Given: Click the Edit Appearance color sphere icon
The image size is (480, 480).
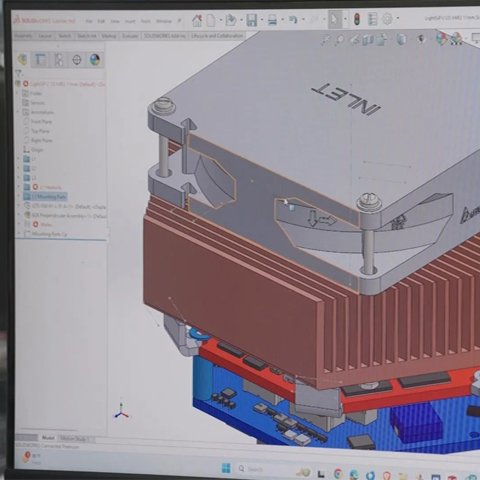Looking at the screenshot, I should (x=441, y=39).
